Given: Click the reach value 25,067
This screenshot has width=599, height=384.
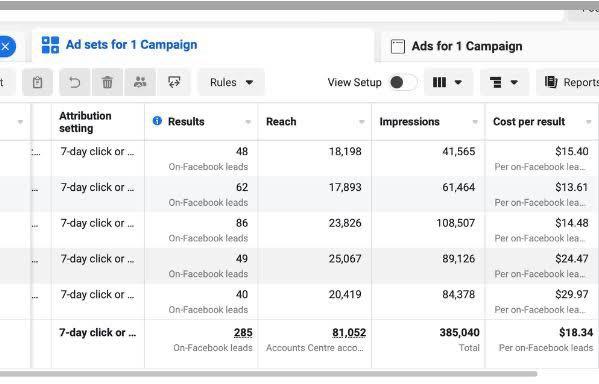Looking at the screenshot, I should pos(345,259).
